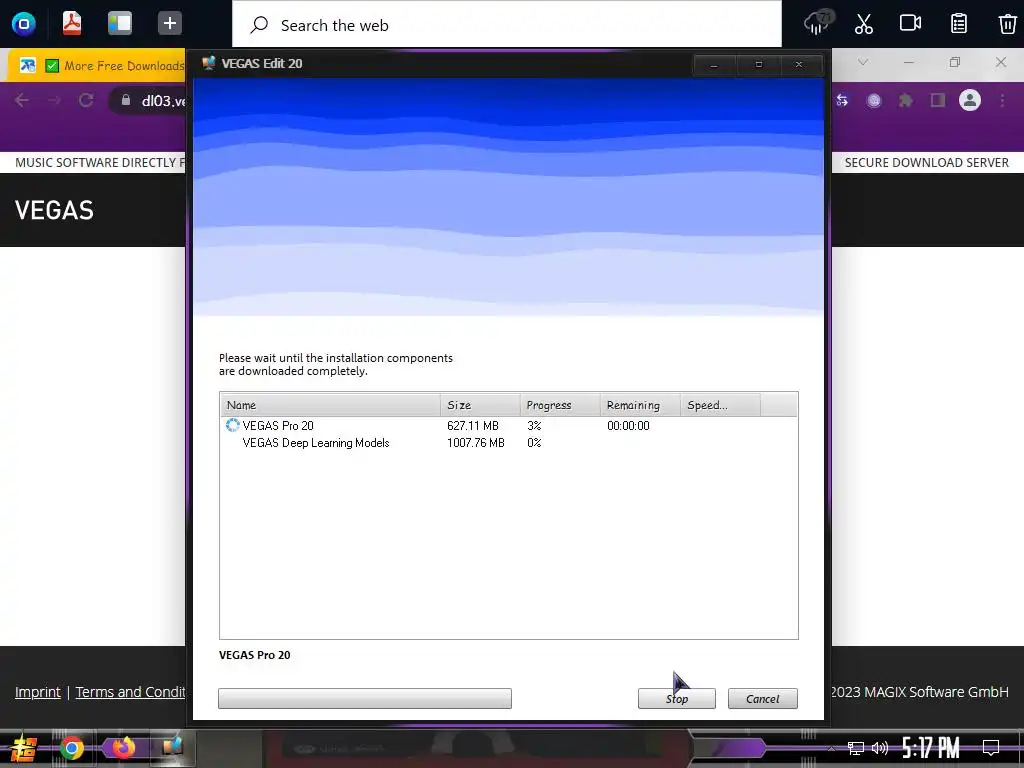Open the Terms and Conditions link
1024x768 pixels.
(130, 692)
